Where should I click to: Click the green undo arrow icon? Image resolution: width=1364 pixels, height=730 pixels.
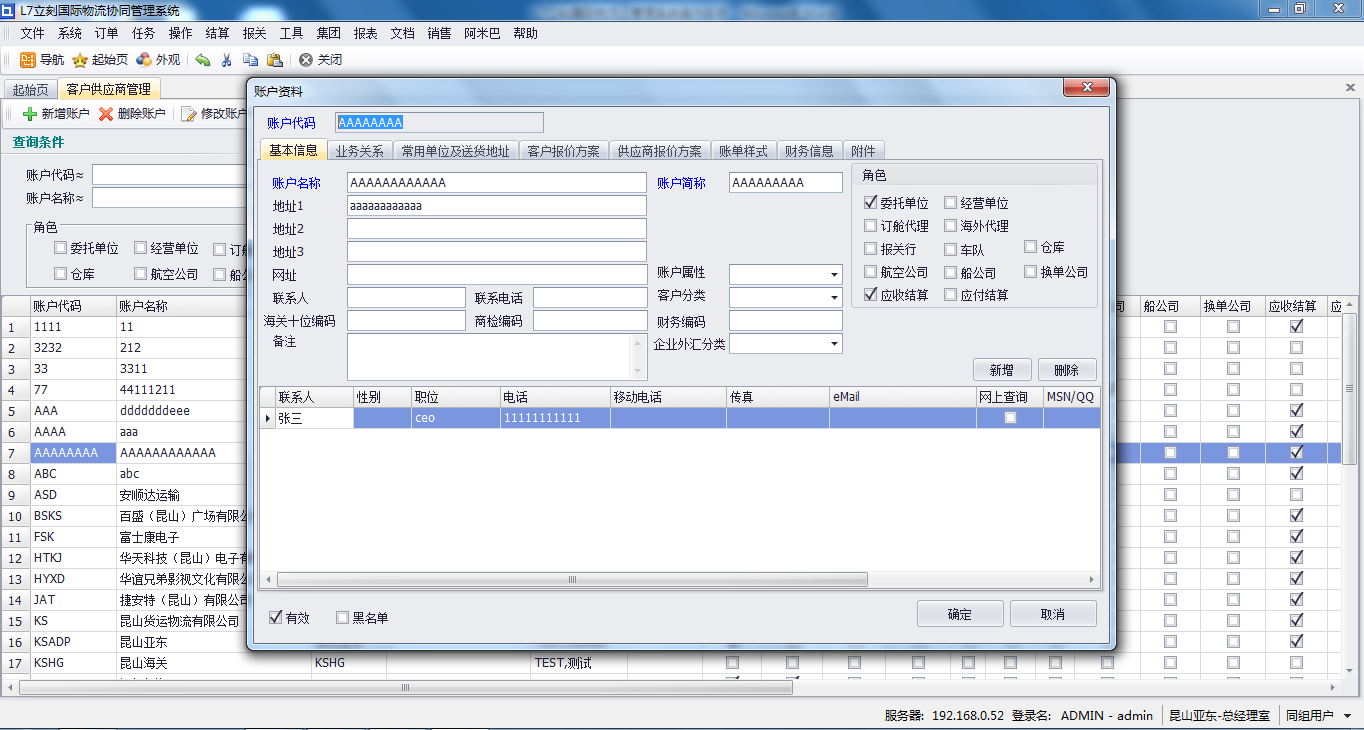203,60
